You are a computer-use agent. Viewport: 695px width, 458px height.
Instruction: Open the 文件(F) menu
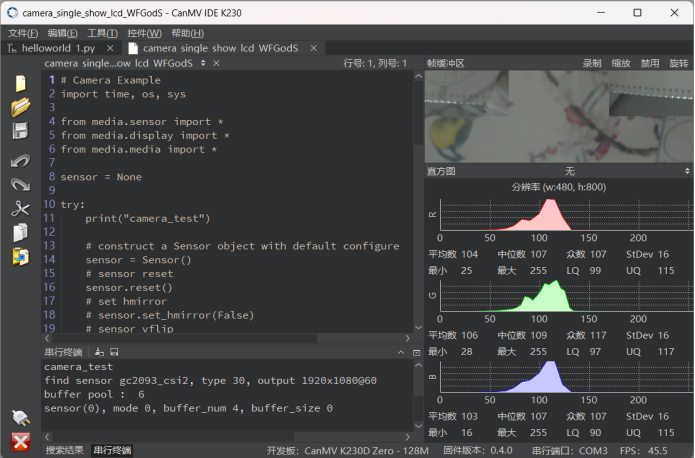23,33
